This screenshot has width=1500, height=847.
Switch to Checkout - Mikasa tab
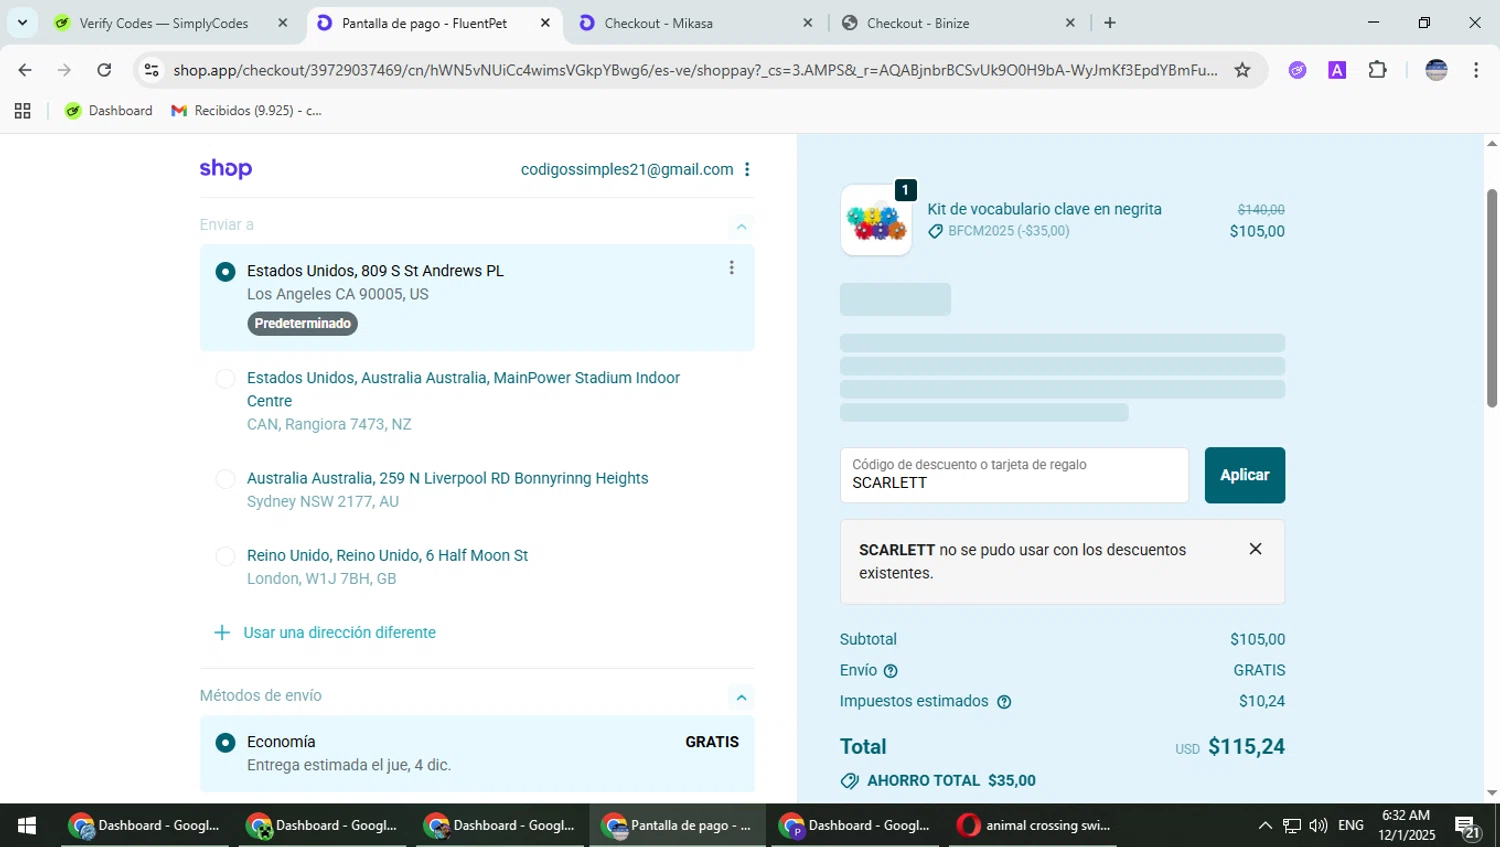pos(660,23)
